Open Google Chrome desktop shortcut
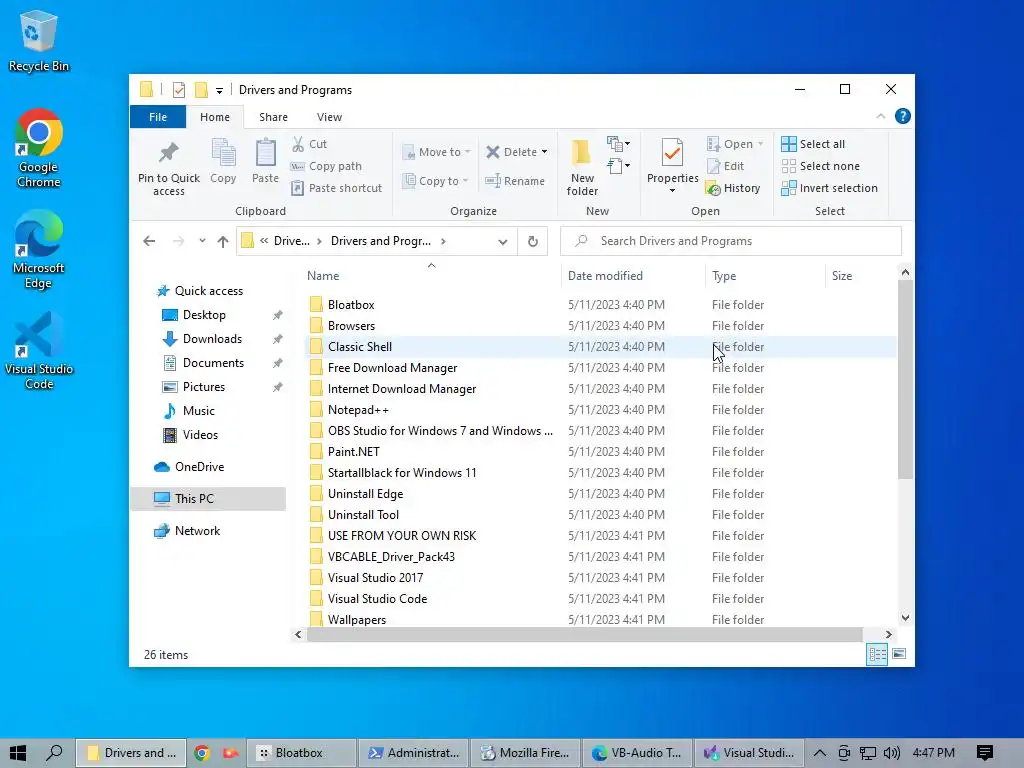 coord(39,149)
